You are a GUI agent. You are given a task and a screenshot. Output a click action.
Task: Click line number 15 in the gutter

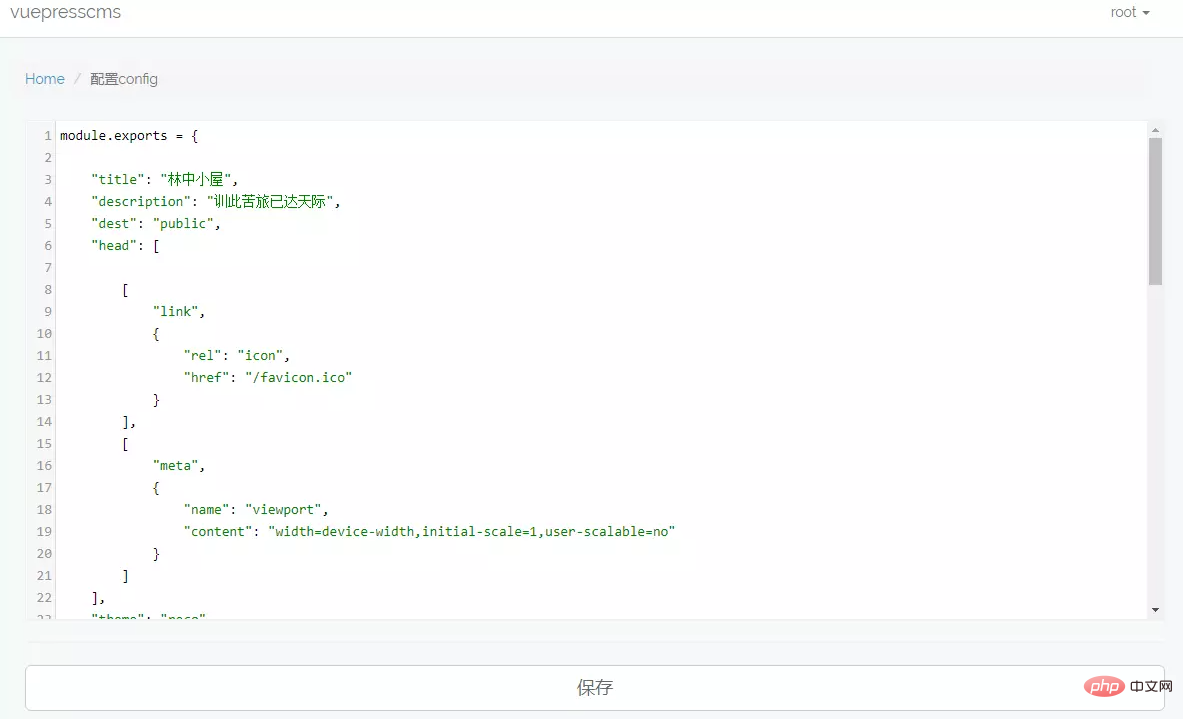click(43, 444)
